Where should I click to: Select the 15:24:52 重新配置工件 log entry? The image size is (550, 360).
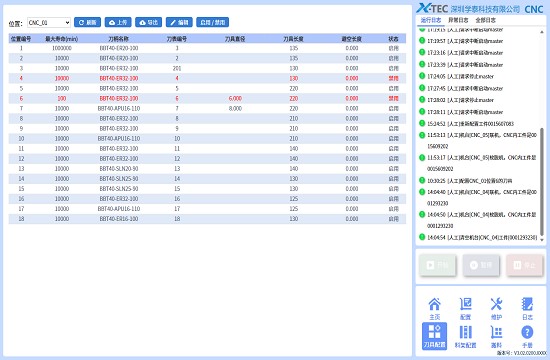click(470, 124)
